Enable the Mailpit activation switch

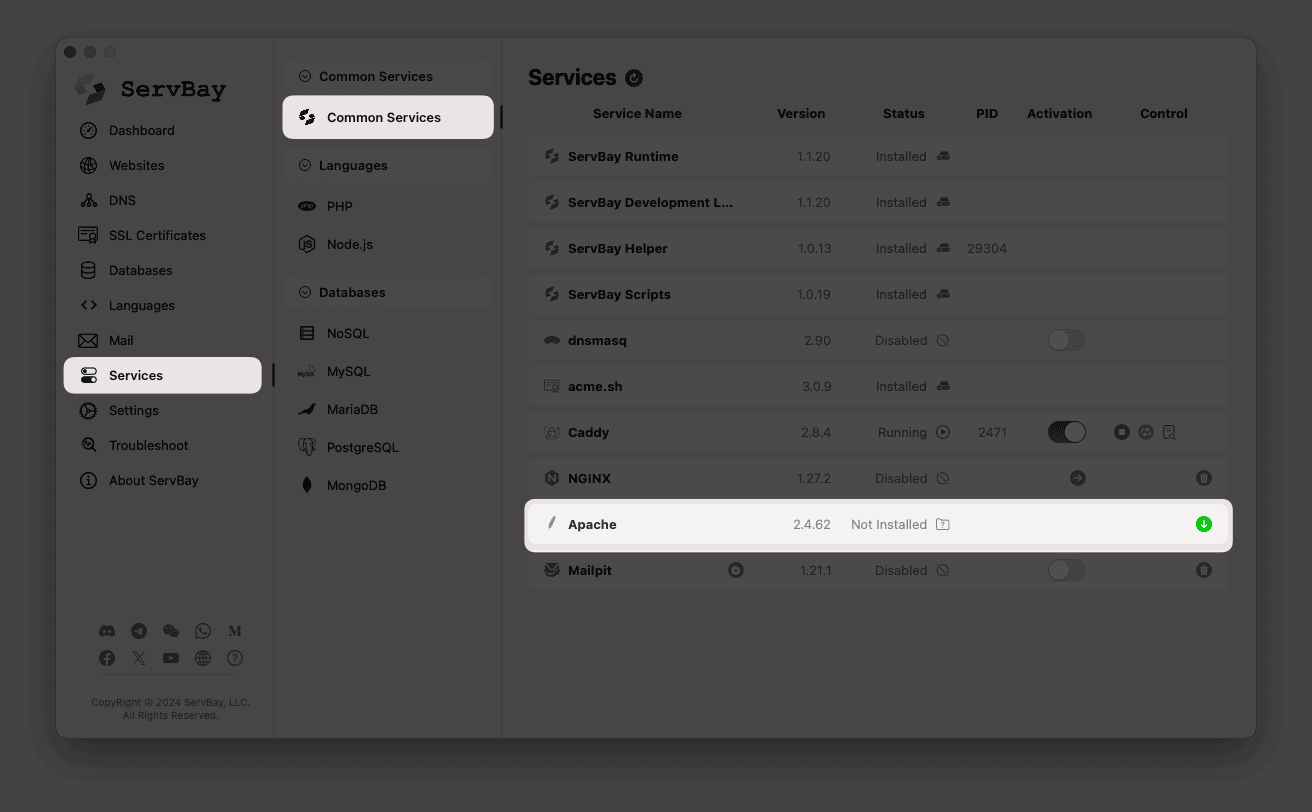[x=1066, y=570]
